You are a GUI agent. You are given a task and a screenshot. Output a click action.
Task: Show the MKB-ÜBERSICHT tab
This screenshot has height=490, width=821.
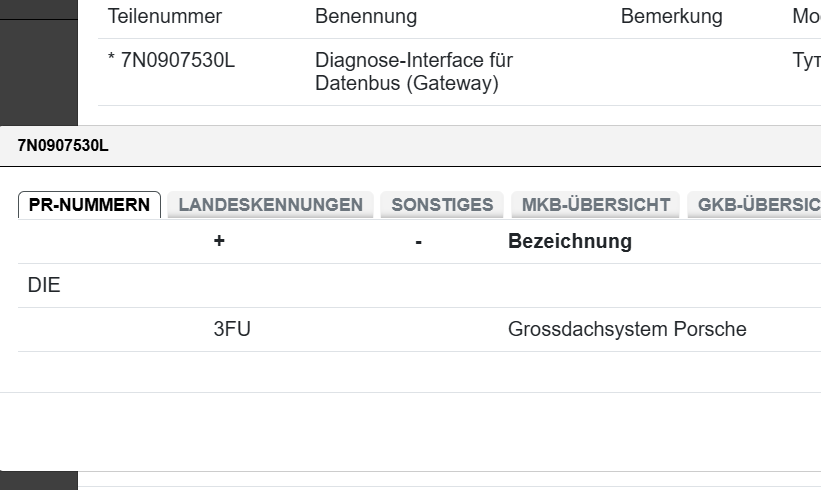[x=595, y=205]
